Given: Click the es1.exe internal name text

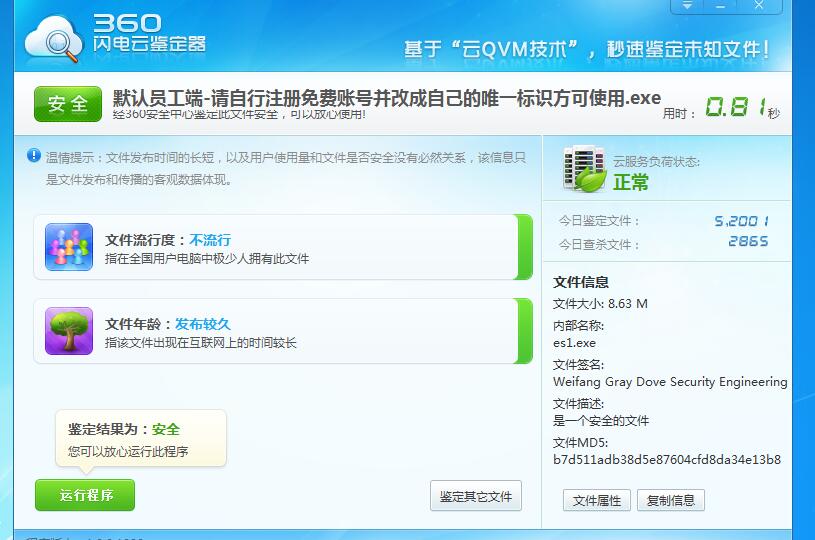Looking at the screenshot, I should 574,343.
